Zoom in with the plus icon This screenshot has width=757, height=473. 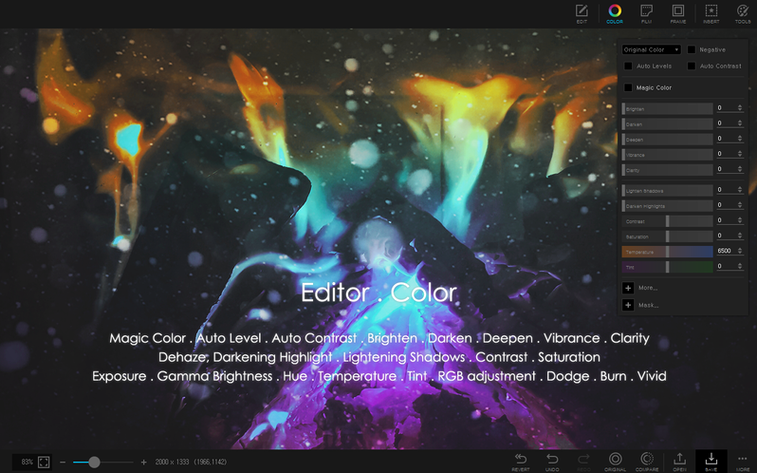click(x=143, y=462)
